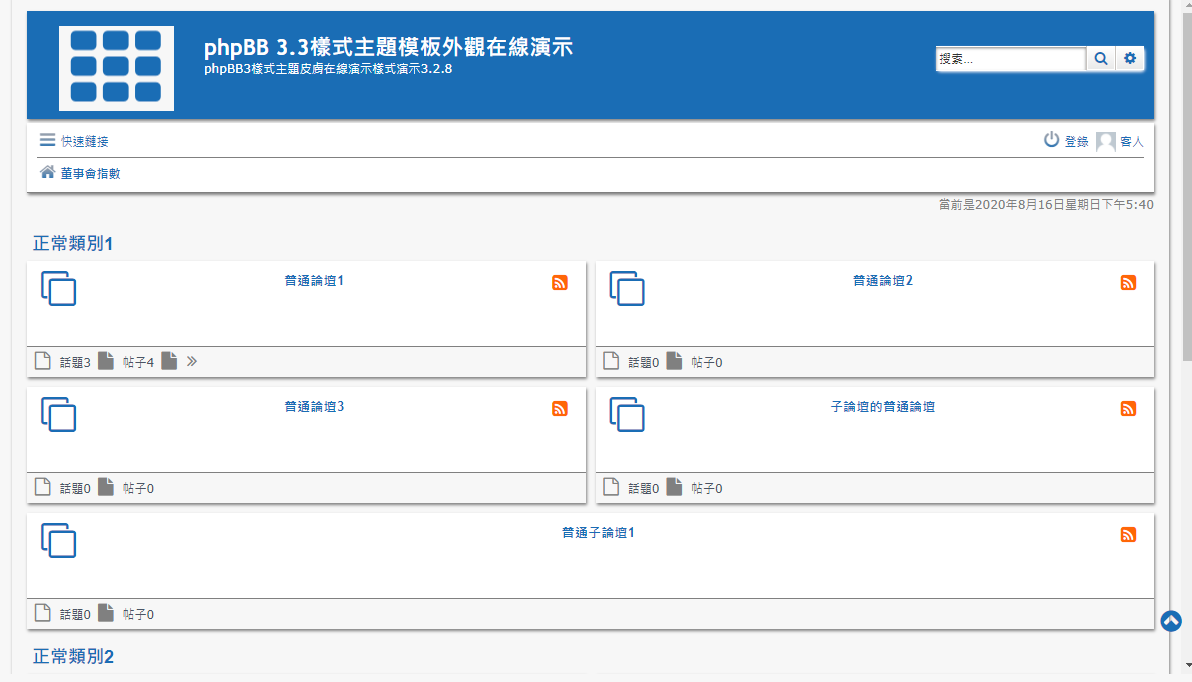This screenshot has height=682, width=1192.
Task: Open advanced search gear icon
Action: coord(1130,59)
